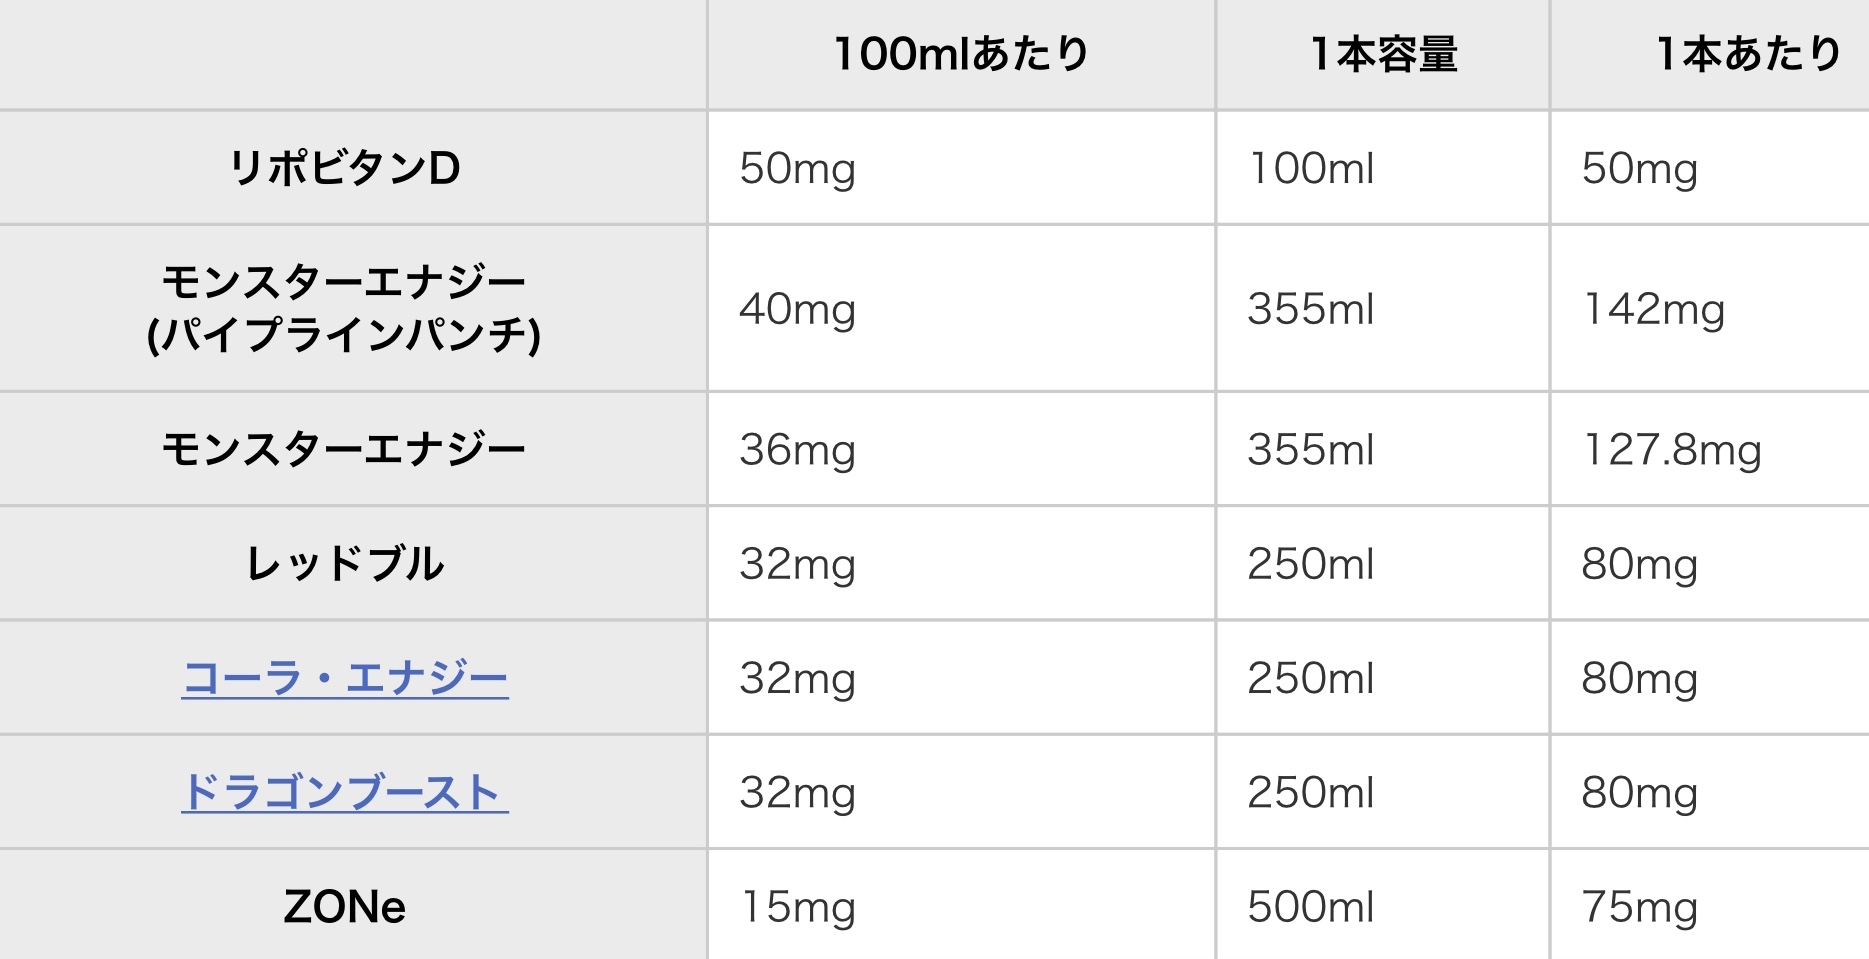The height and width of the screenshot is (959, 1869).
Task: Click コーラ・エナジー's 32mg cell
Action: click(x=797, y=679)
